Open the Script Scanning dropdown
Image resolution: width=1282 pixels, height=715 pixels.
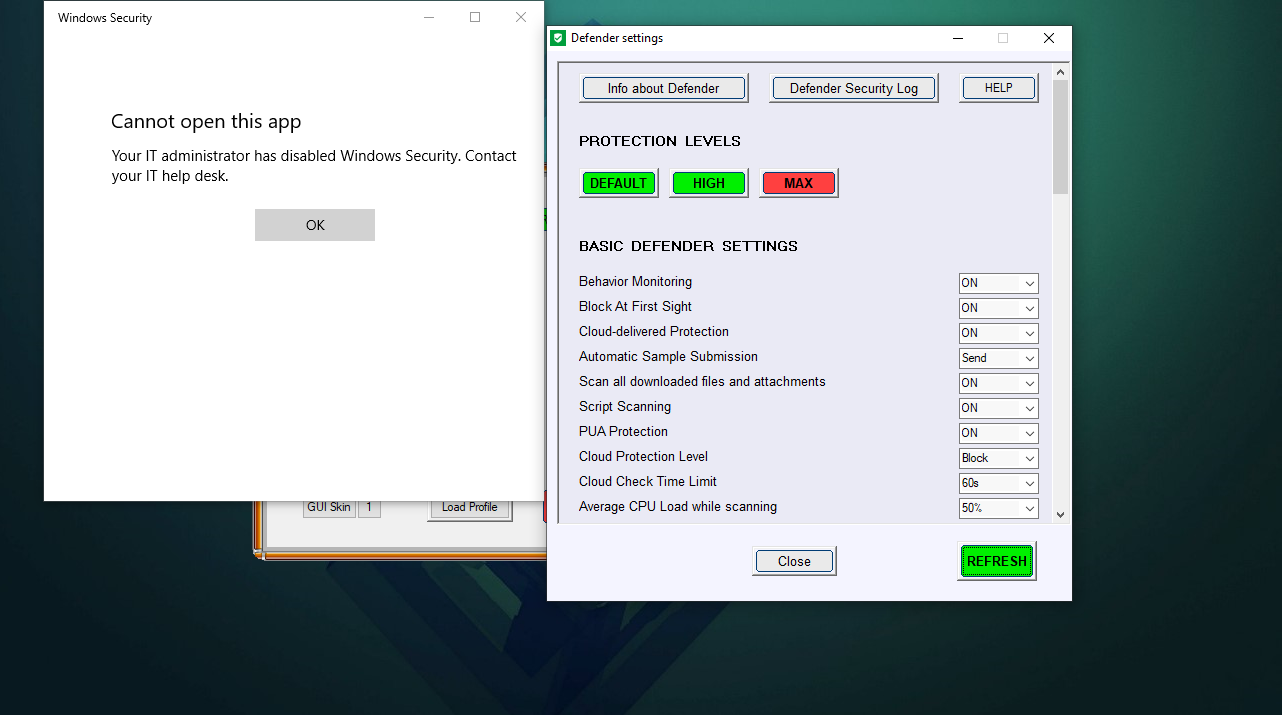point(999,408)
